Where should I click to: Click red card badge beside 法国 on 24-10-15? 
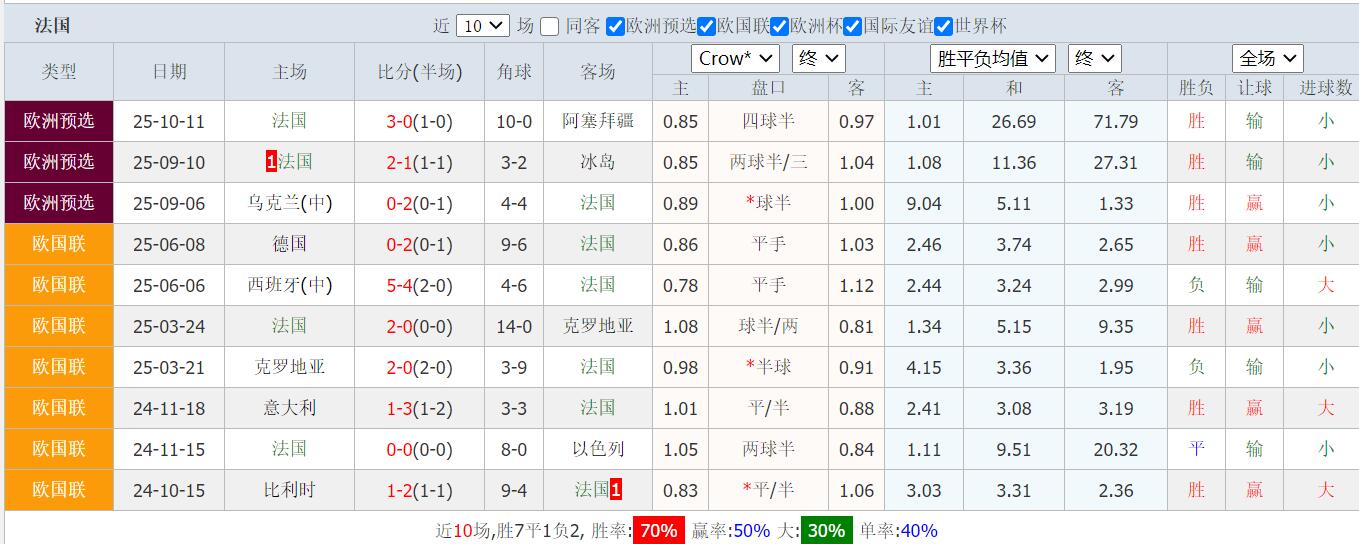click(x=616, y=490)
